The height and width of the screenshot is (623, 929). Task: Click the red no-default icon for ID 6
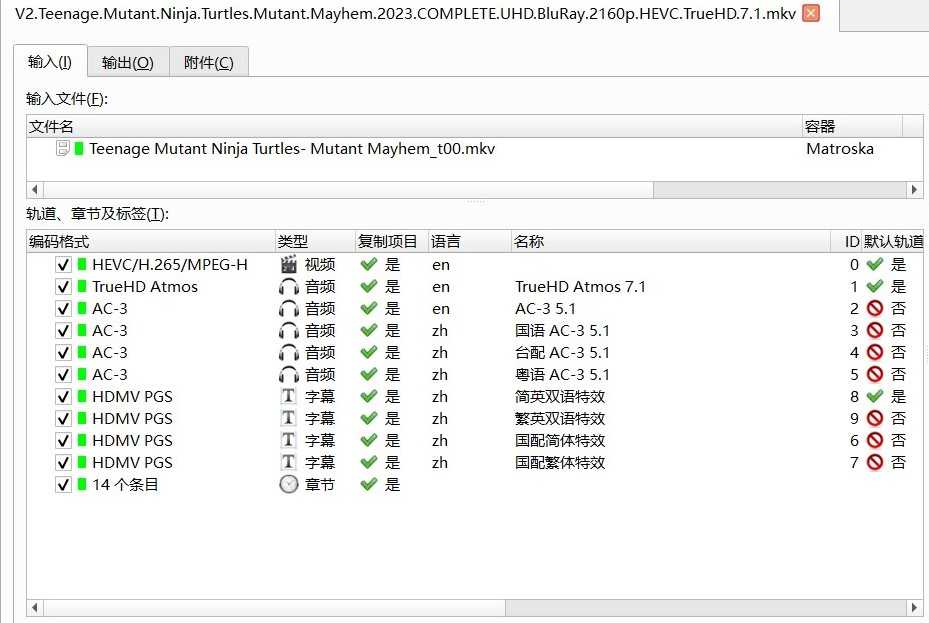point(874,441)
